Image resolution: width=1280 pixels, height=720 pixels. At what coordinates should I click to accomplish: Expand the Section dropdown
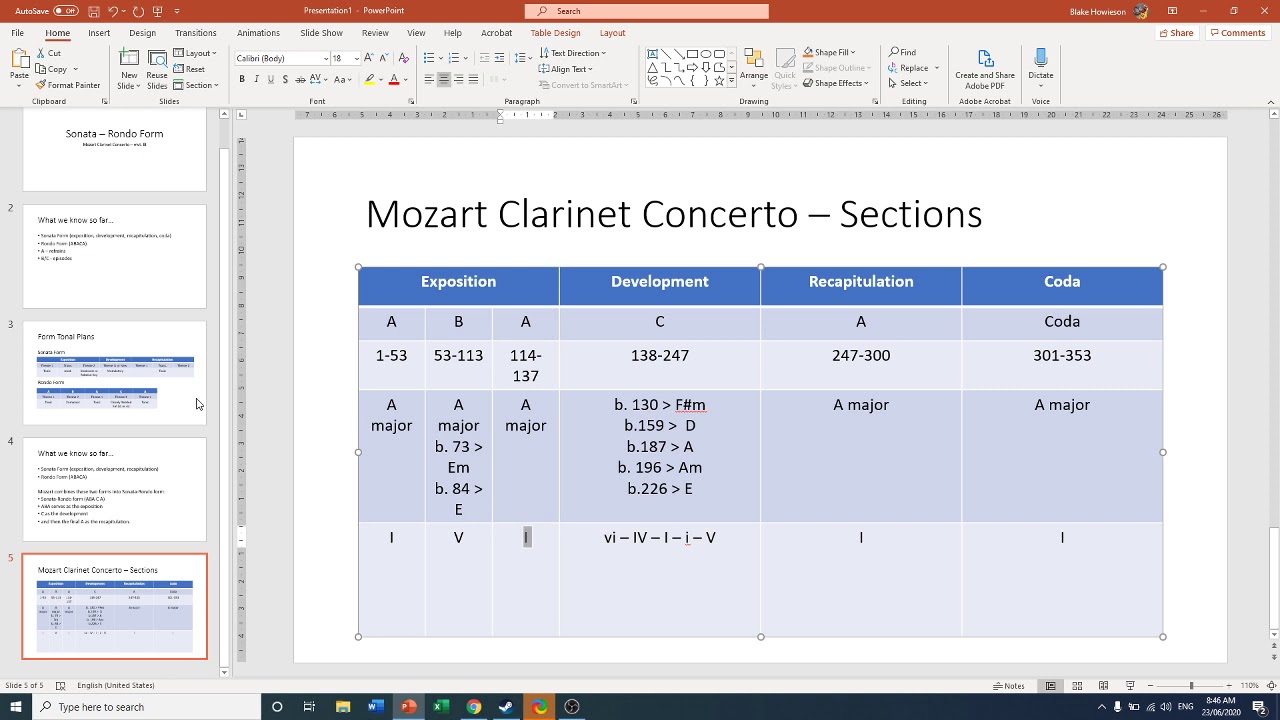[196, 85]
